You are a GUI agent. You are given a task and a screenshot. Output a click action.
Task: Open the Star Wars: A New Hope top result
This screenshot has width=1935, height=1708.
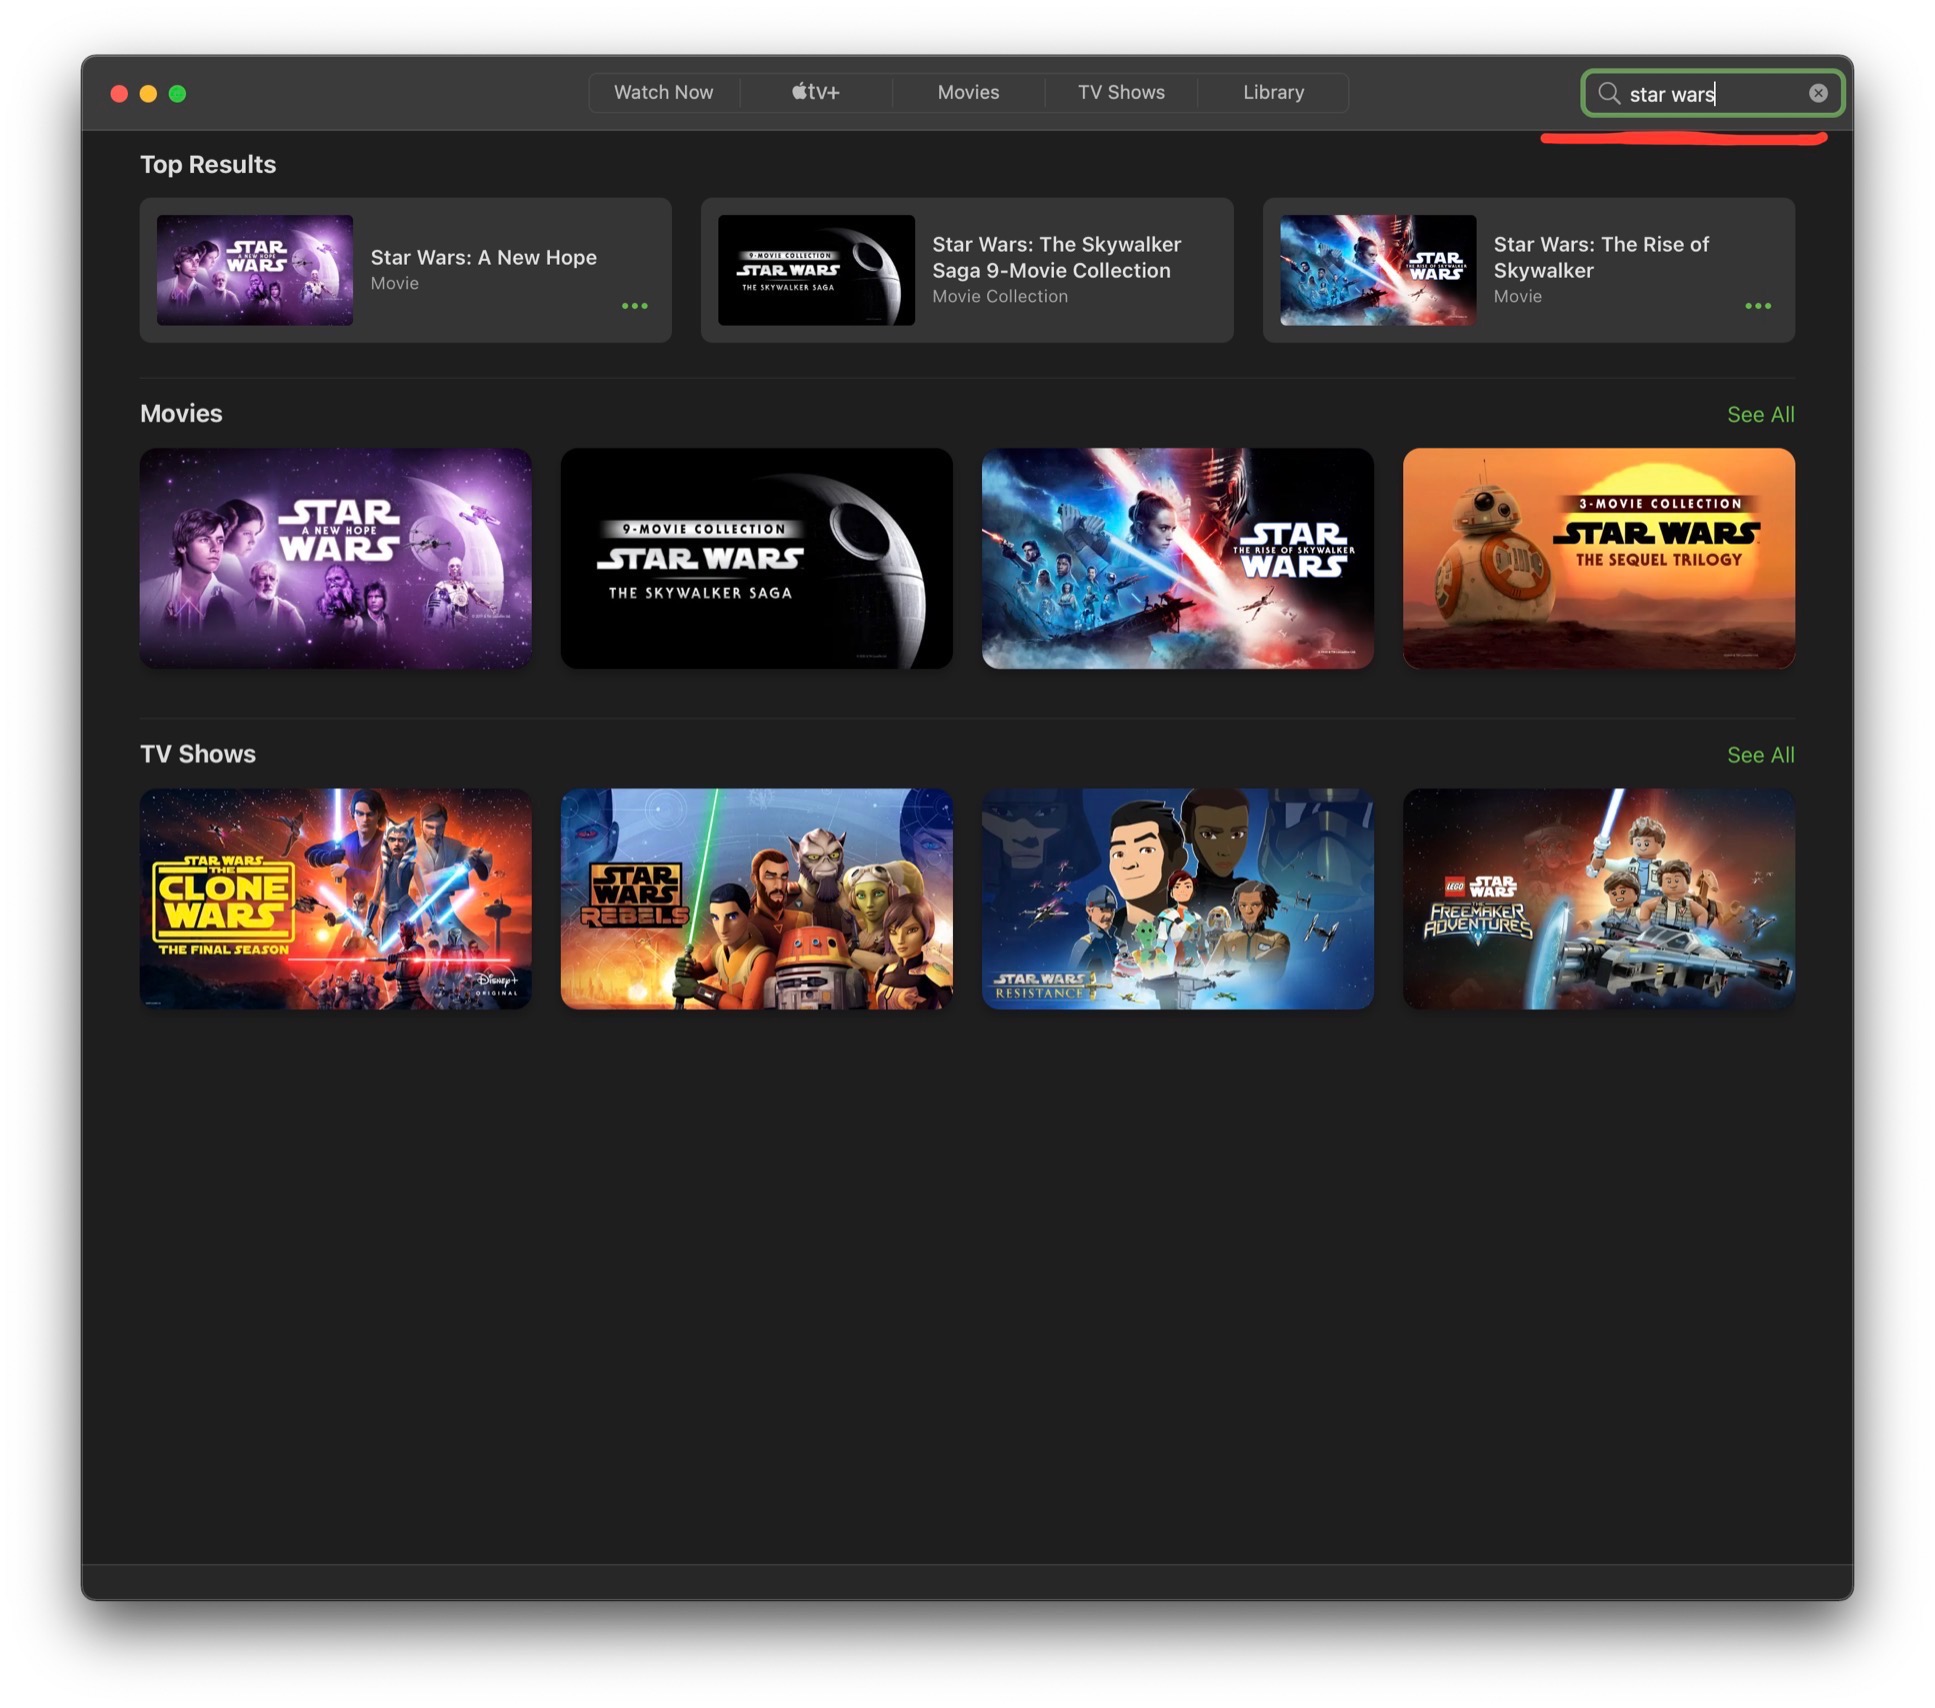coord(405,270)
